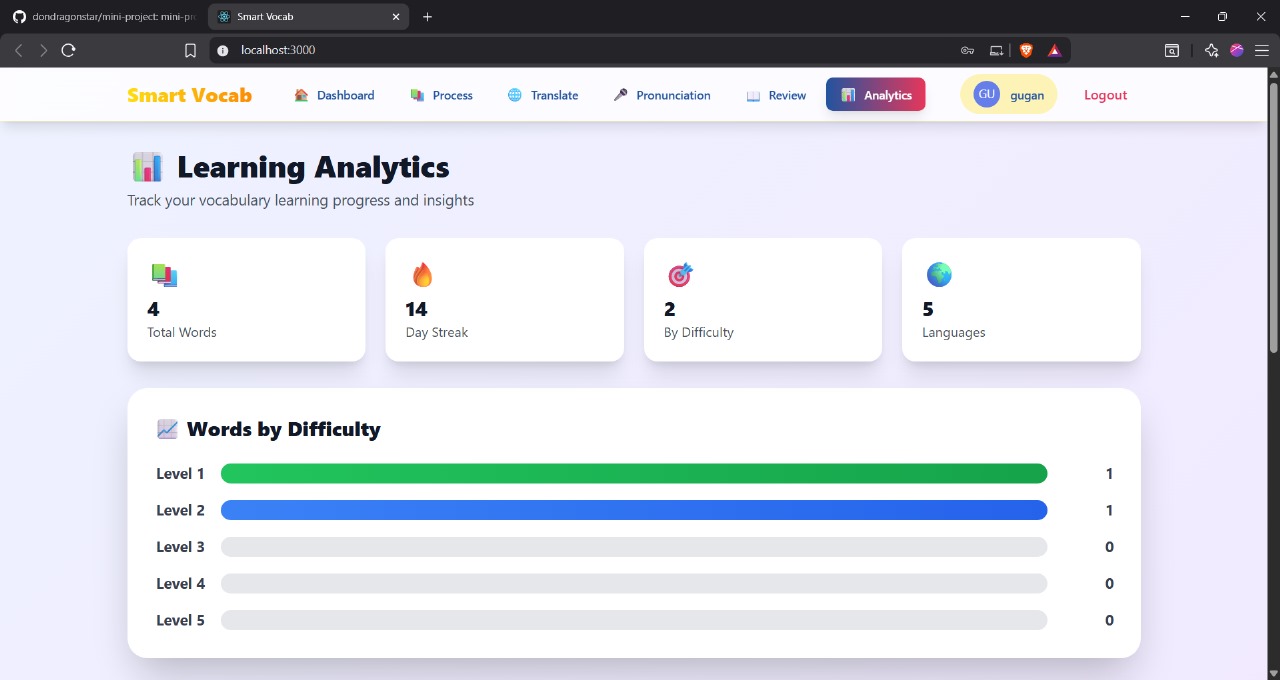Click the empty Level 3 progress bar

click(x=634, y=547)
